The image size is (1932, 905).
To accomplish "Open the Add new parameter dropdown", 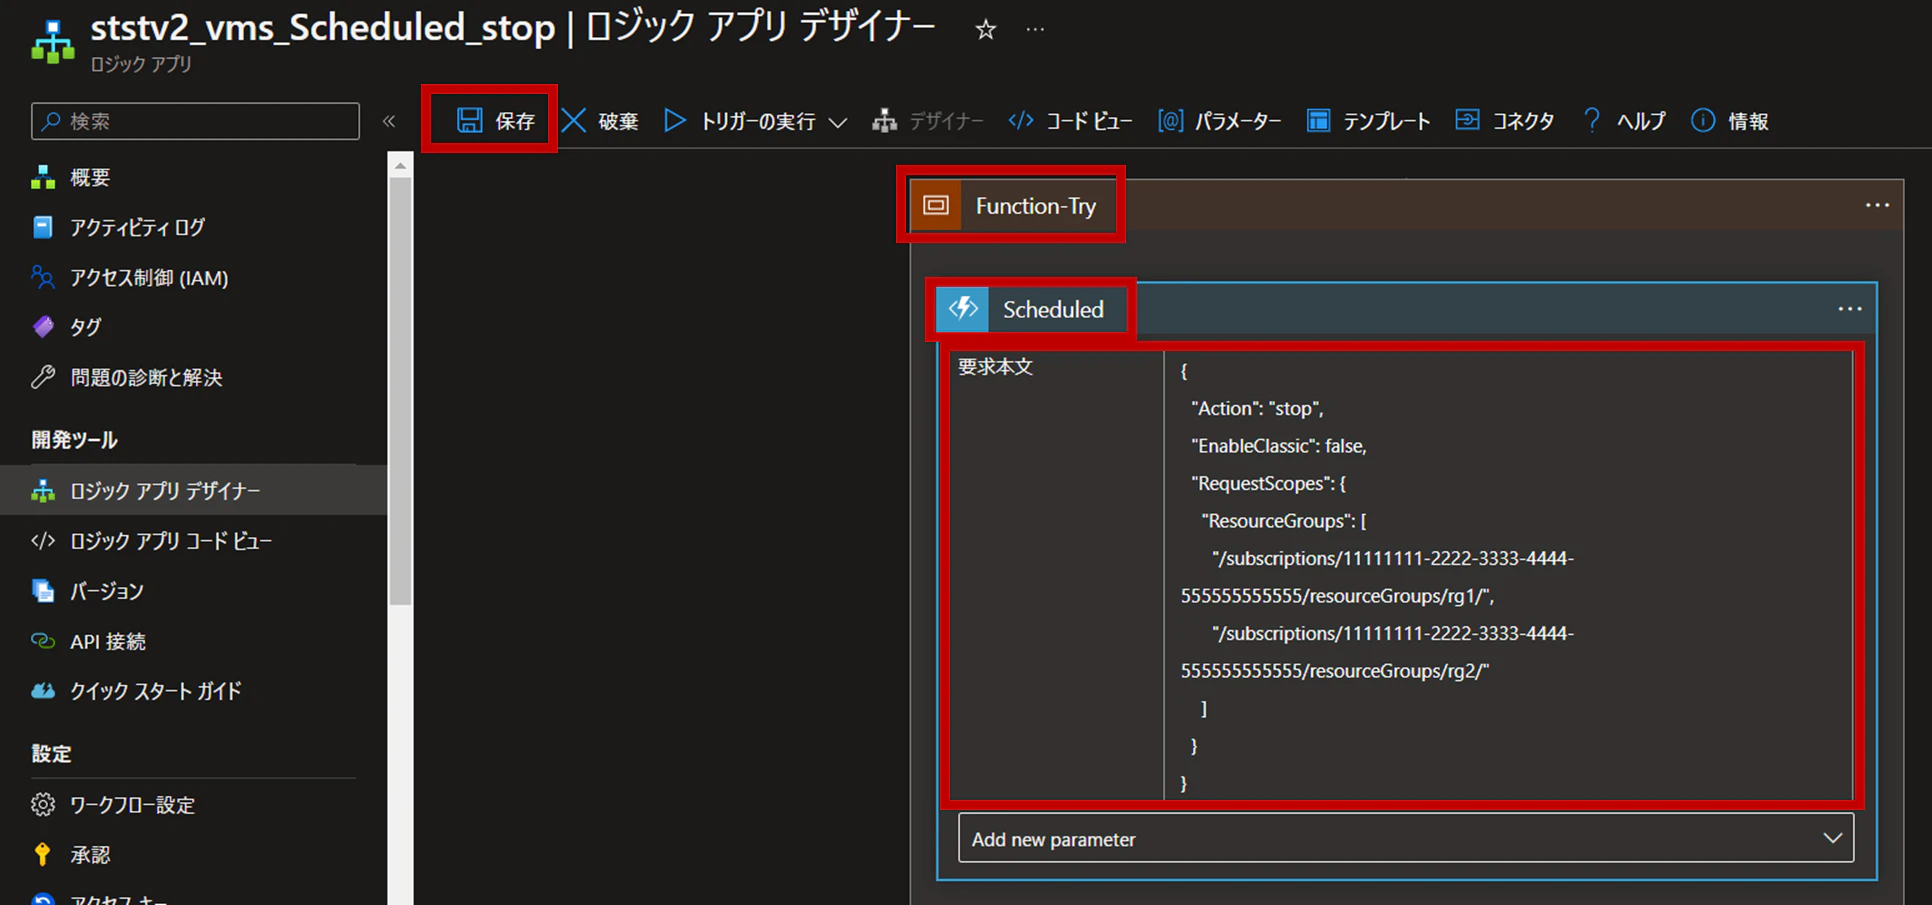I will [1406, 838].
